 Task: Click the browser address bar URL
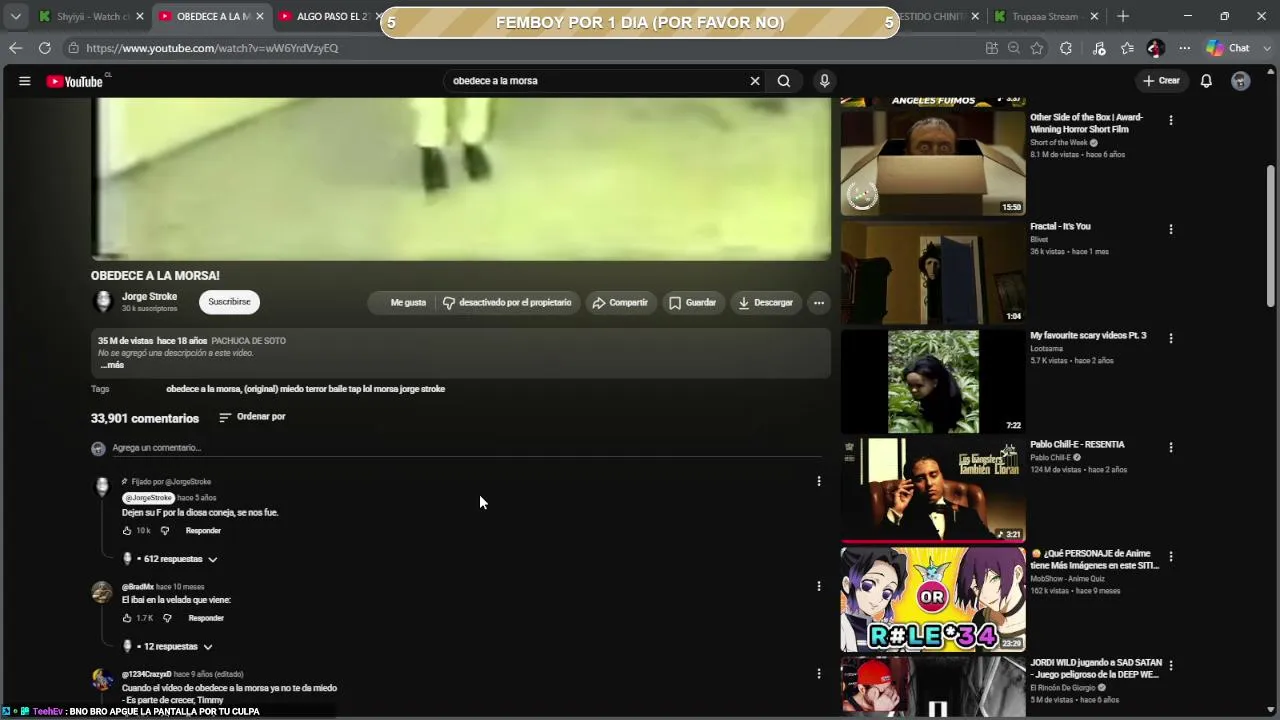point(212,48)
